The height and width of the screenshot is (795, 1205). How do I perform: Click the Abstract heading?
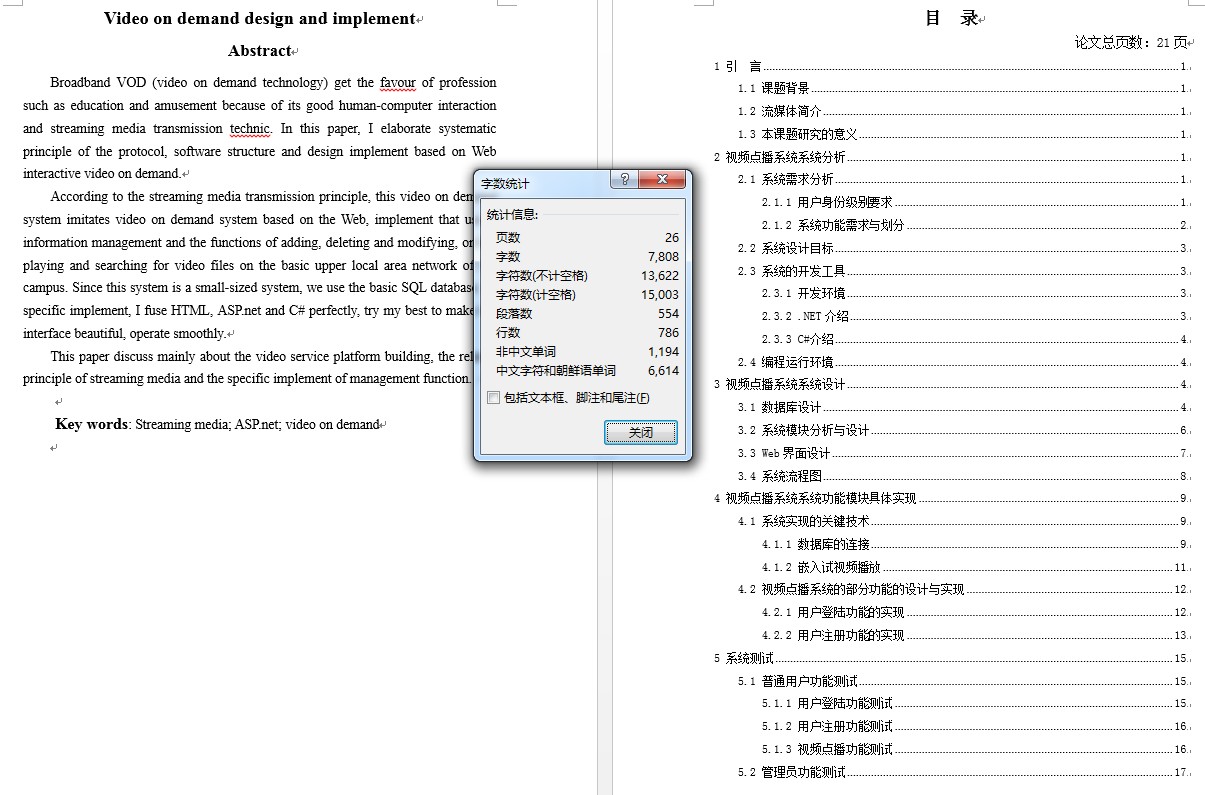pos(259,51)
